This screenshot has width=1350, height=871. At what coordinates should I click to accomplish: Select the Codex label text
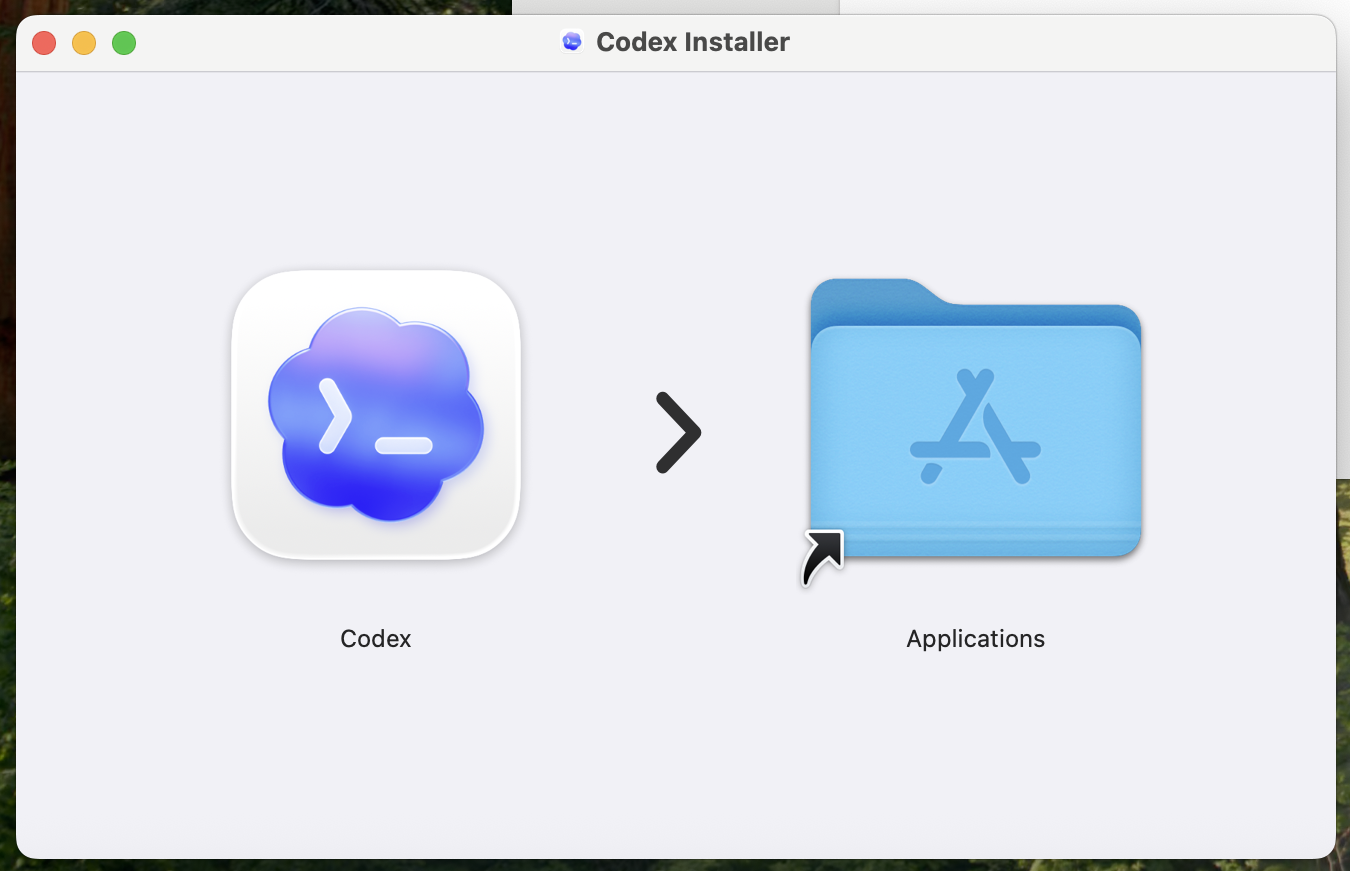tap(375, 638)
